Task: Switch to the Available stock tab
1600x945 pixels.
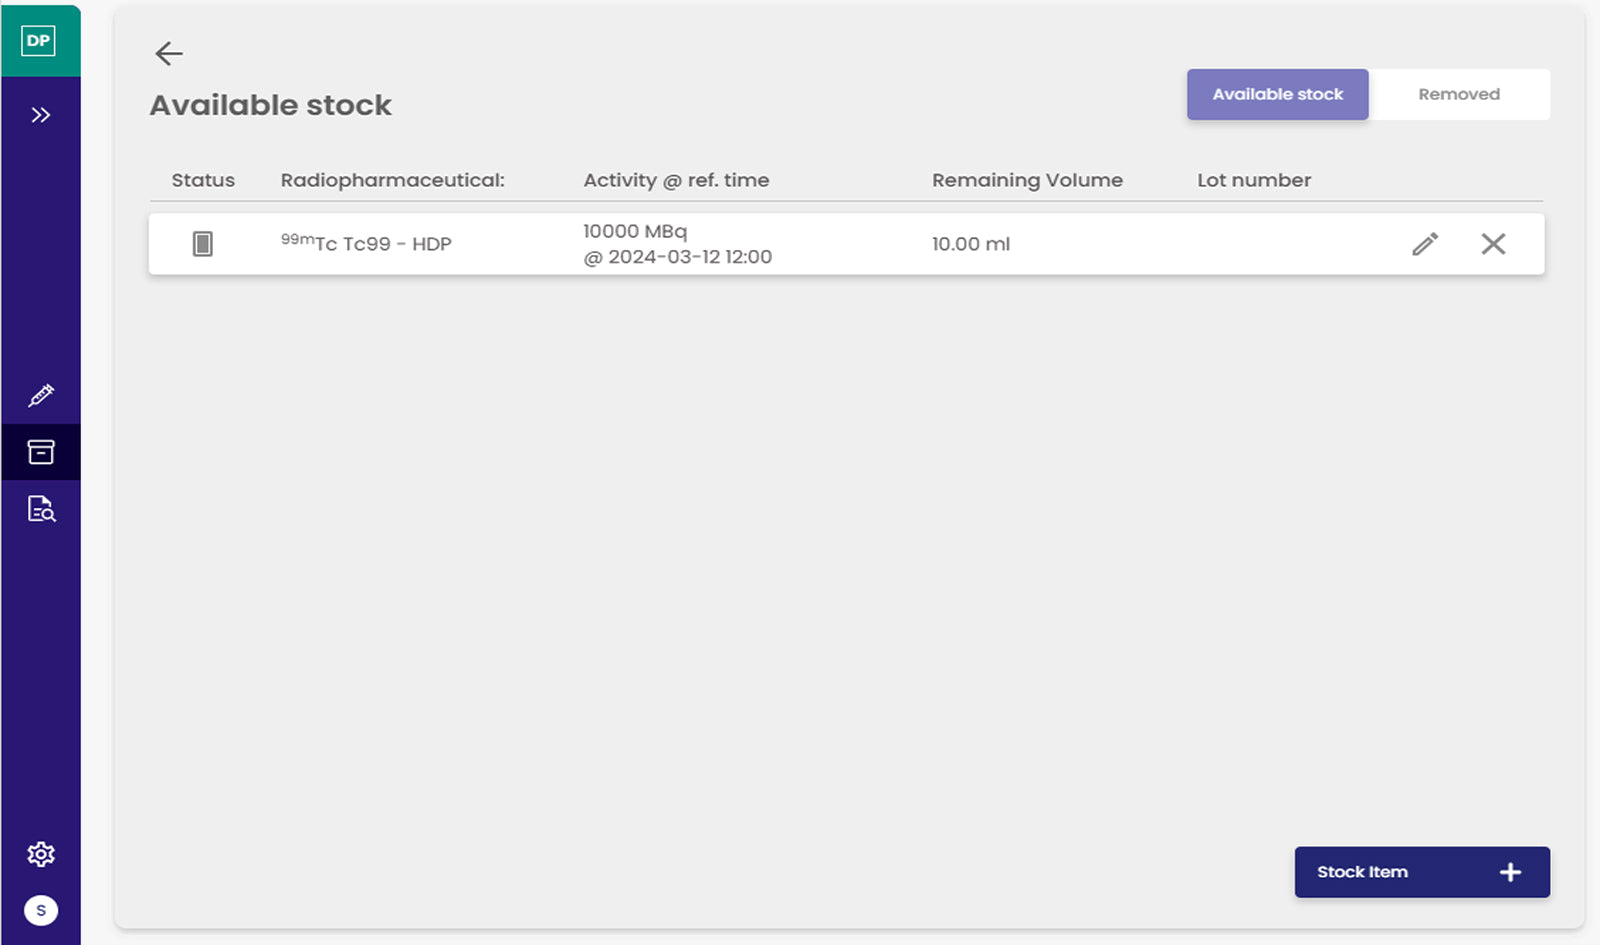Action: pos(1277,94)
